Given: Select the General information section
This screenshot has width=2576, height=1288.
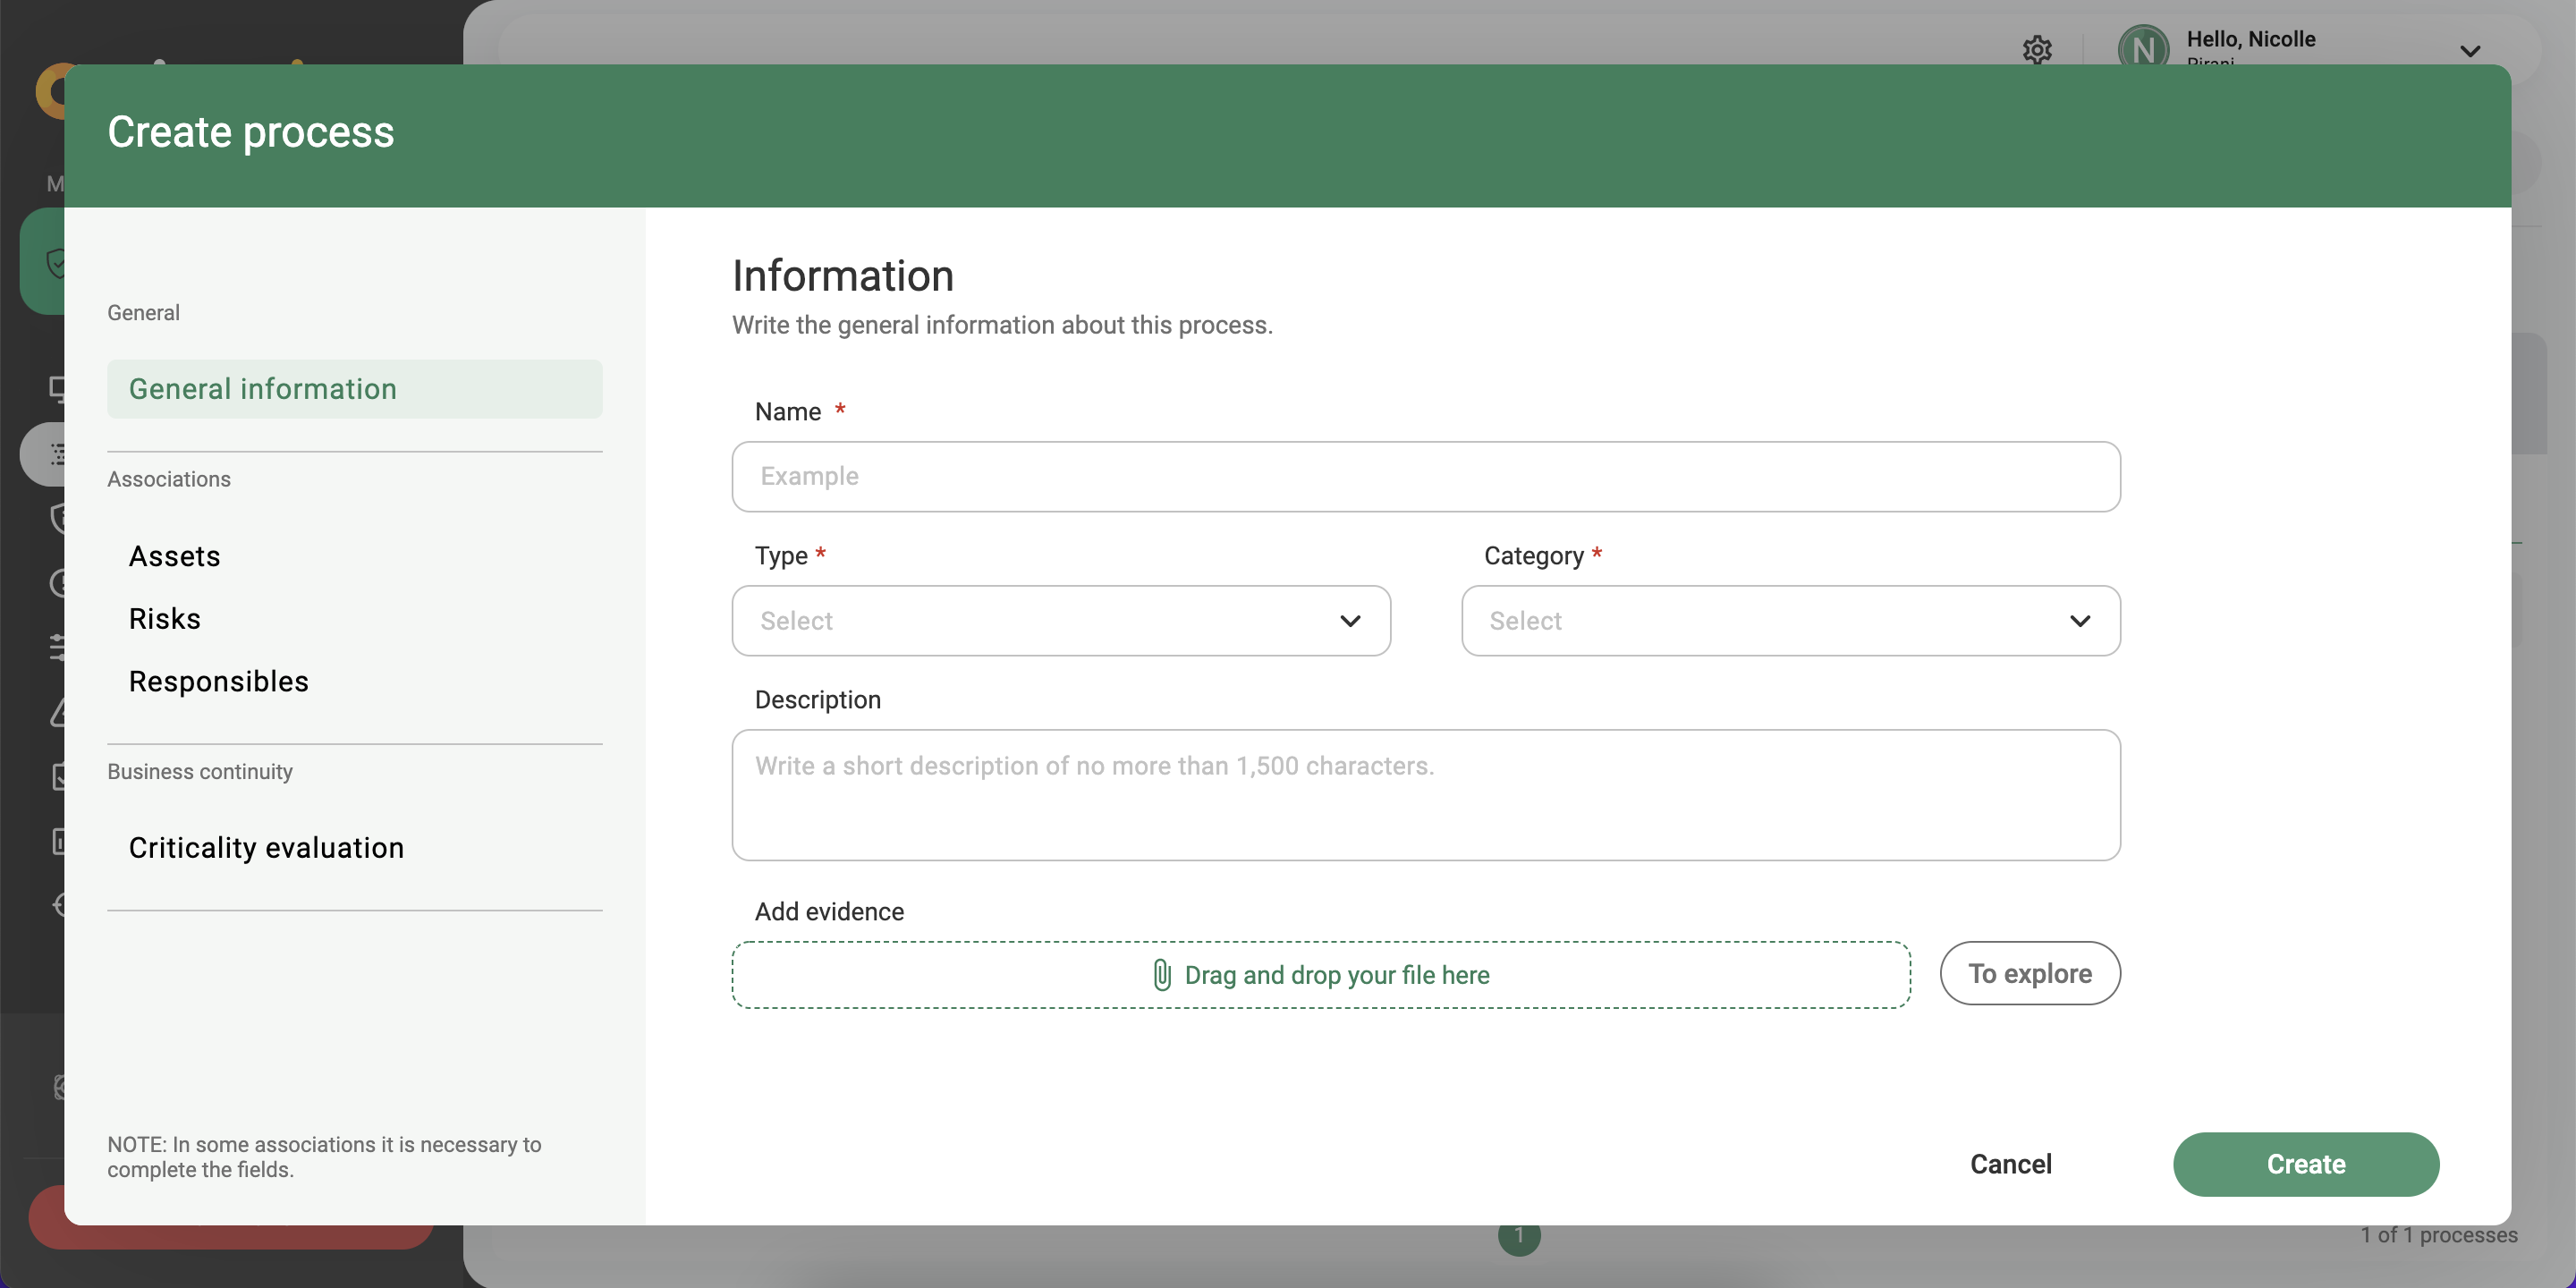Looking at the screenshot, I should (262, 389).
